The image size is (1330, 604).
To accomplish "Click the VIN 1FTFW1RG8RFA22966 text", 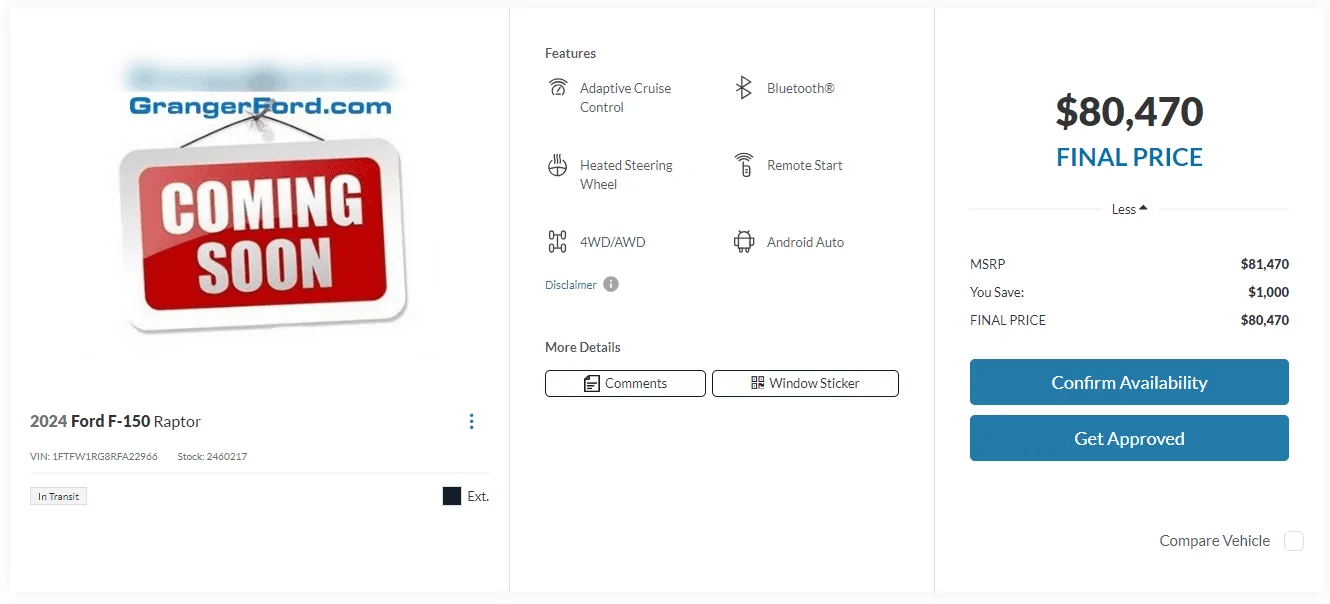I will pyautogui.click(x=94, y=457).
